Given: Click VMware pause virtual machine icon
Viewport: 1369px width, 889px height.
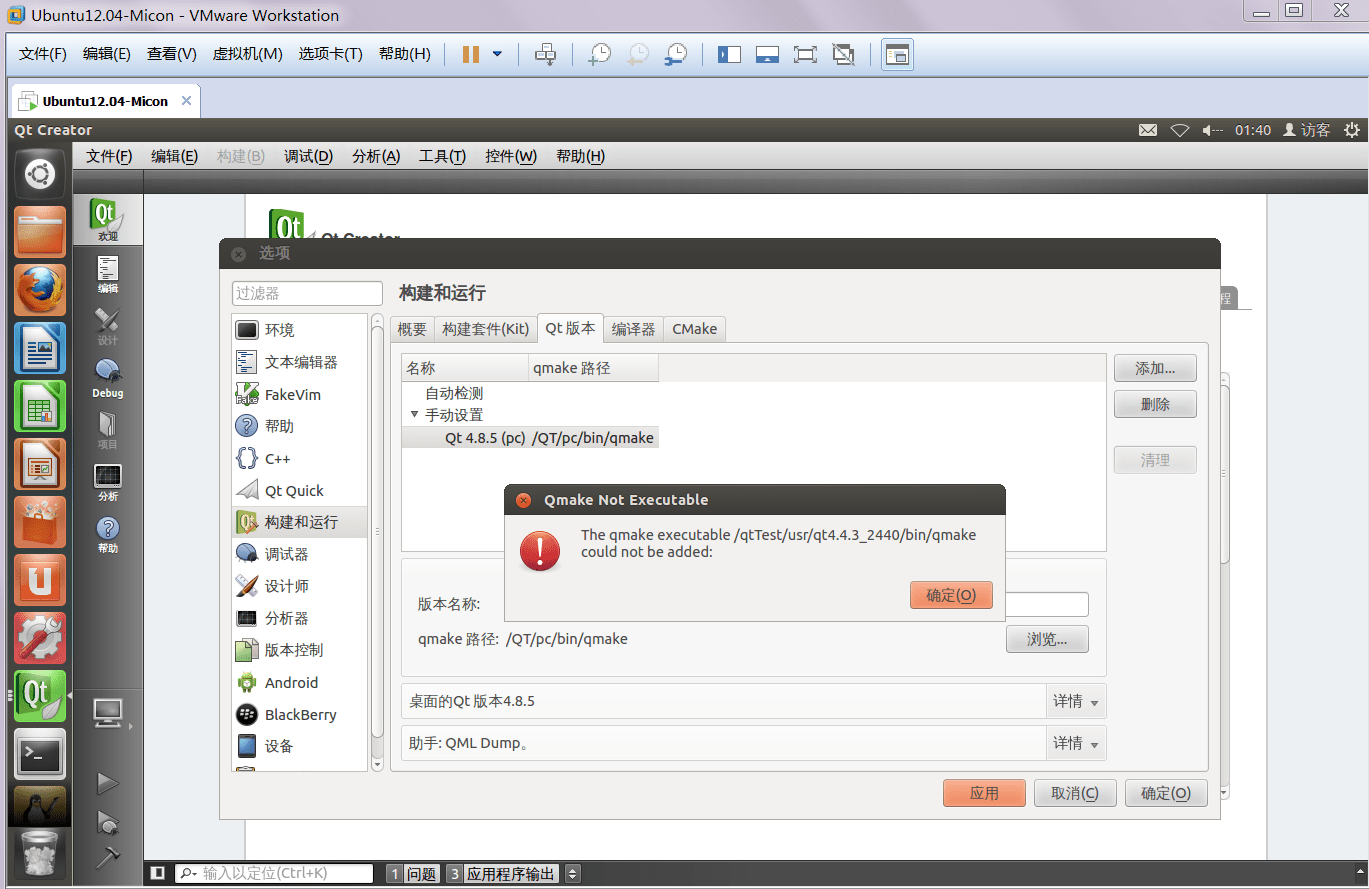Looking at the screenshot, I should click(471, 54).
